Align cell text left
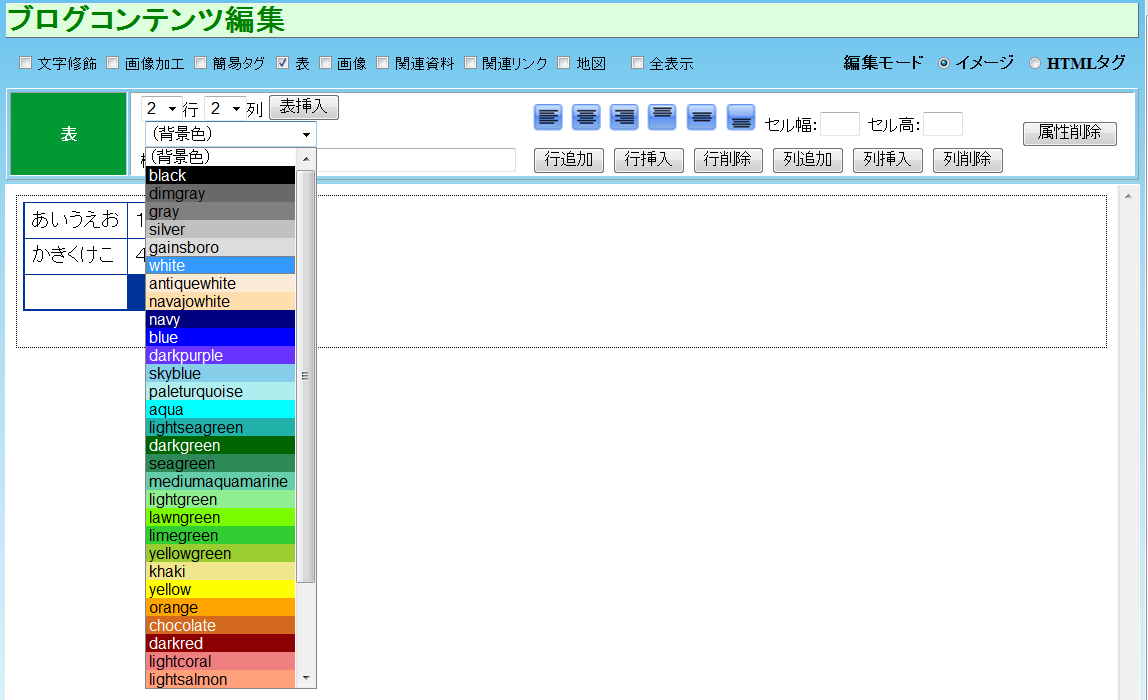Image resolution: width=1148 pixels, height=700 pixels. (548, 117)
